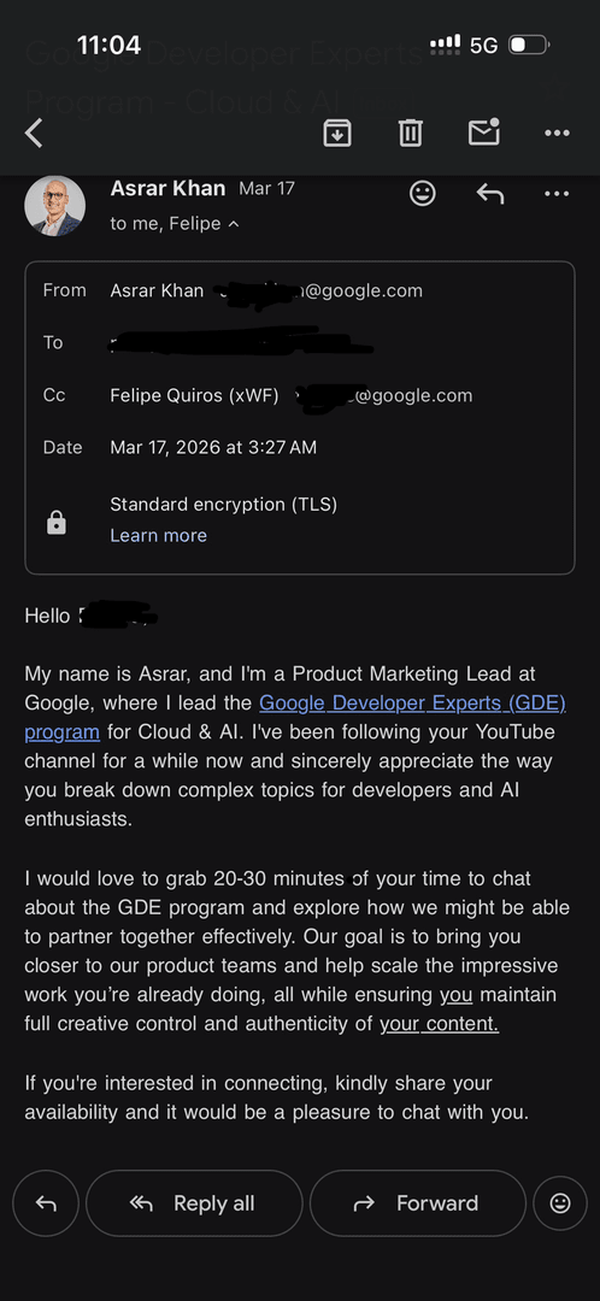Image resolution: width=600 pixels, height=1301 pixels.
Task: Tap the Forward button
Action: pos(418,1203)
